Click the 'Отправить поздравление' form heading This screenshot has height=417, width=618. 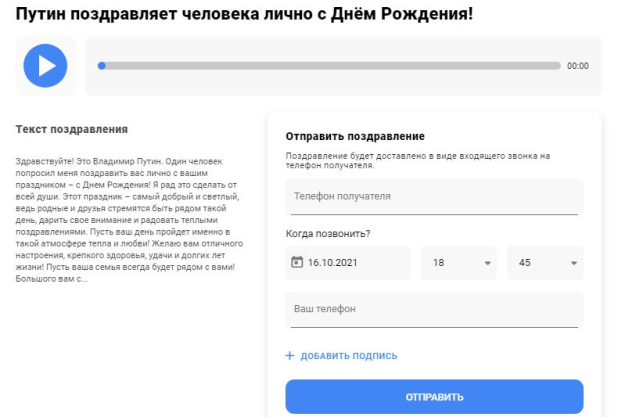coord(355,136)
